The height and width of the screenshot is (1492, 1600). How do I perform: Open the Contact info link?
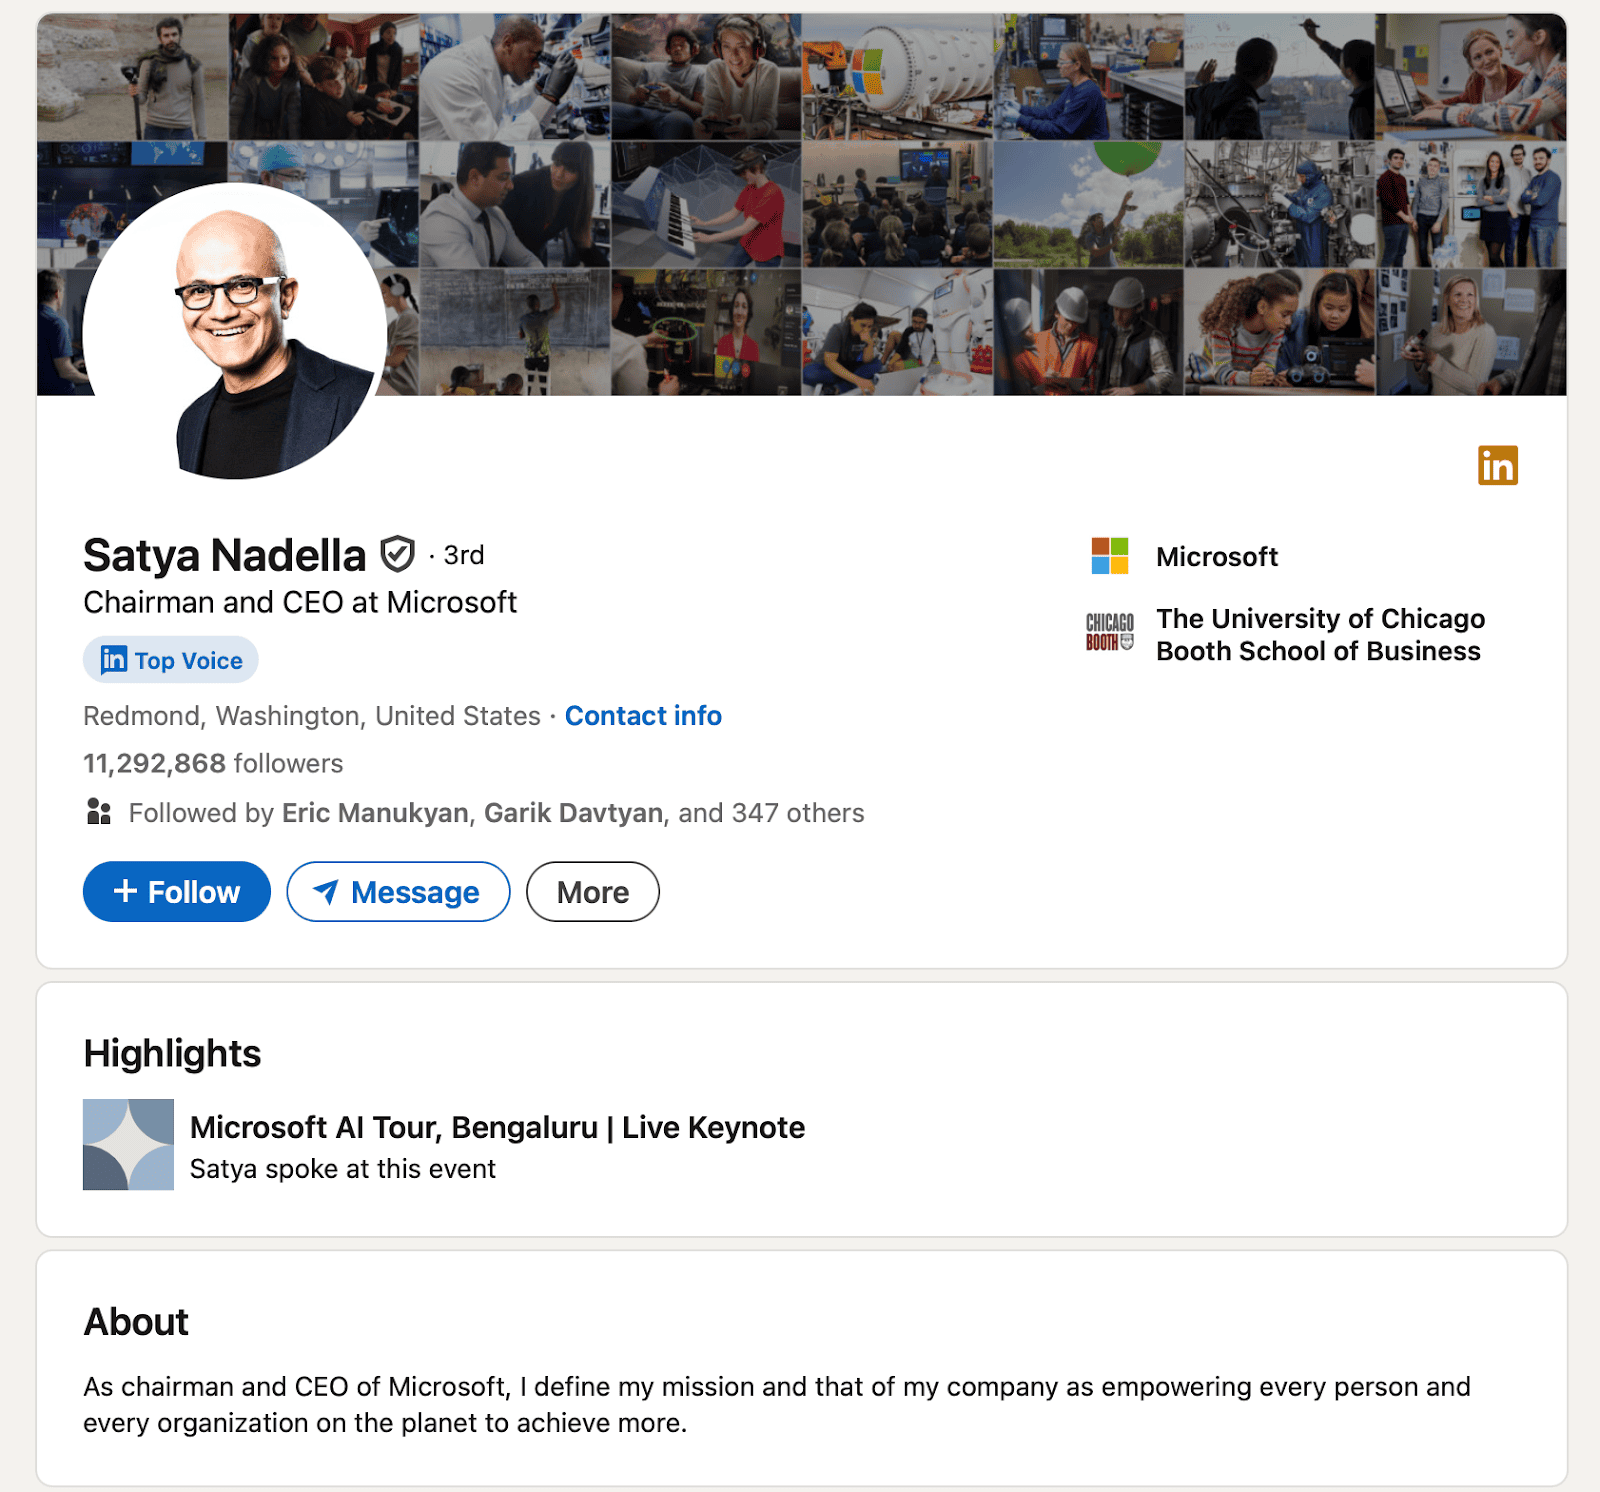click(x=643, y=716)
